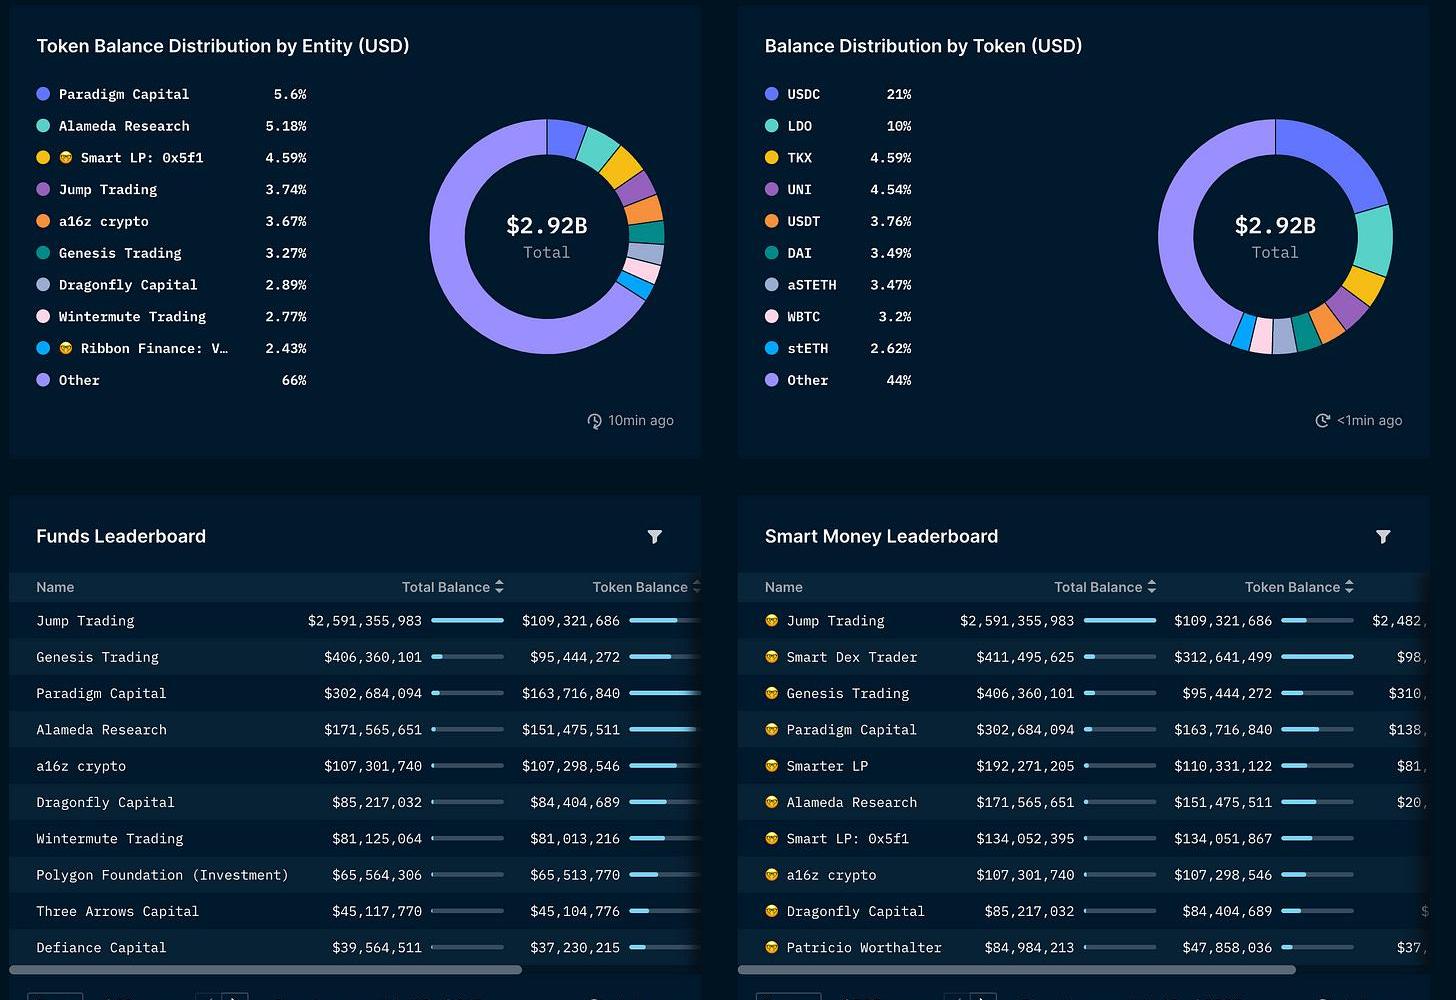
Task: Click $171,565,651 value in Funds Leaderboard
Action: pos(373,730)
